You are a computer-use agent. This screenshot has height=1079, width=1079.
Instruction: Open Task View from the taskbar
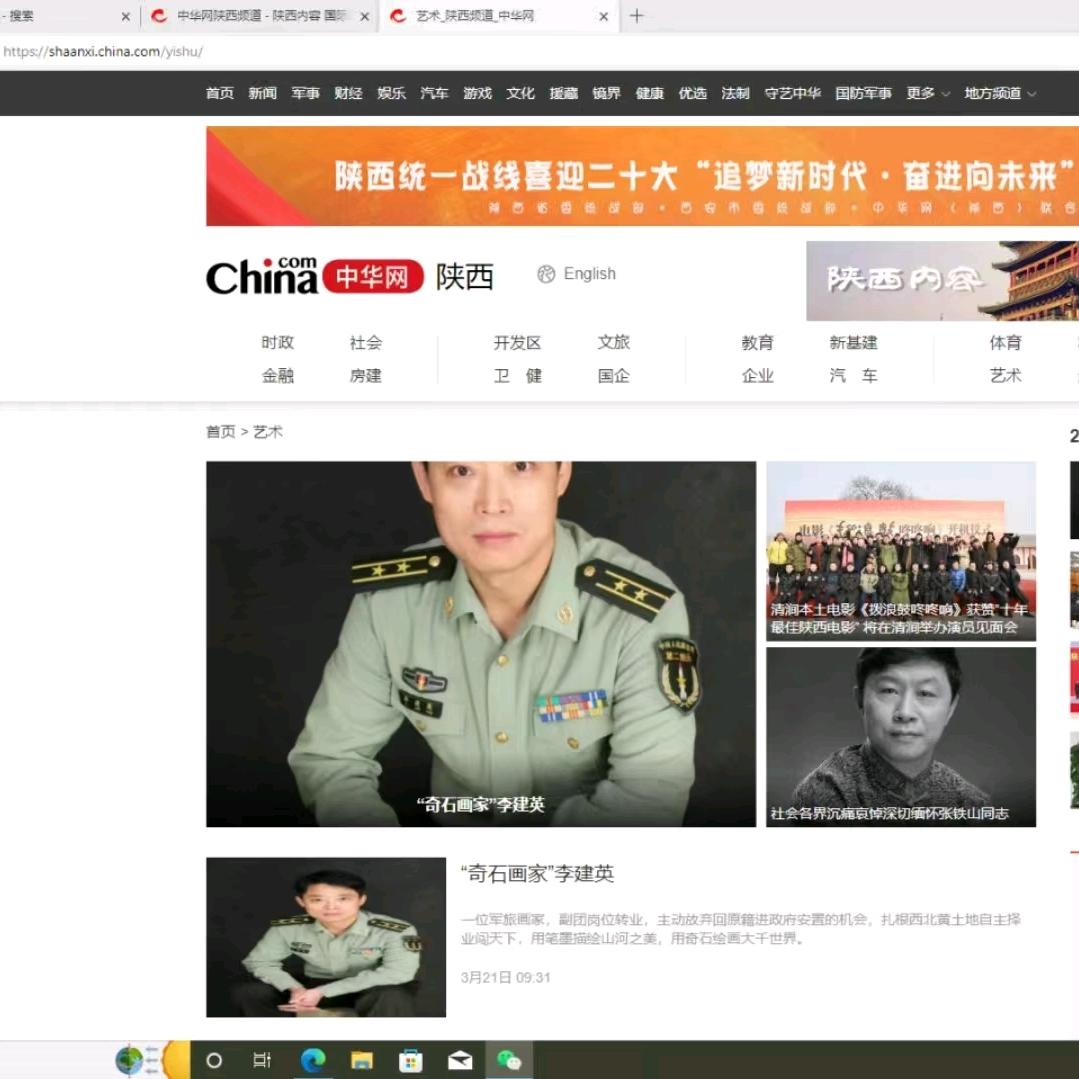(x=262, y=1061)
